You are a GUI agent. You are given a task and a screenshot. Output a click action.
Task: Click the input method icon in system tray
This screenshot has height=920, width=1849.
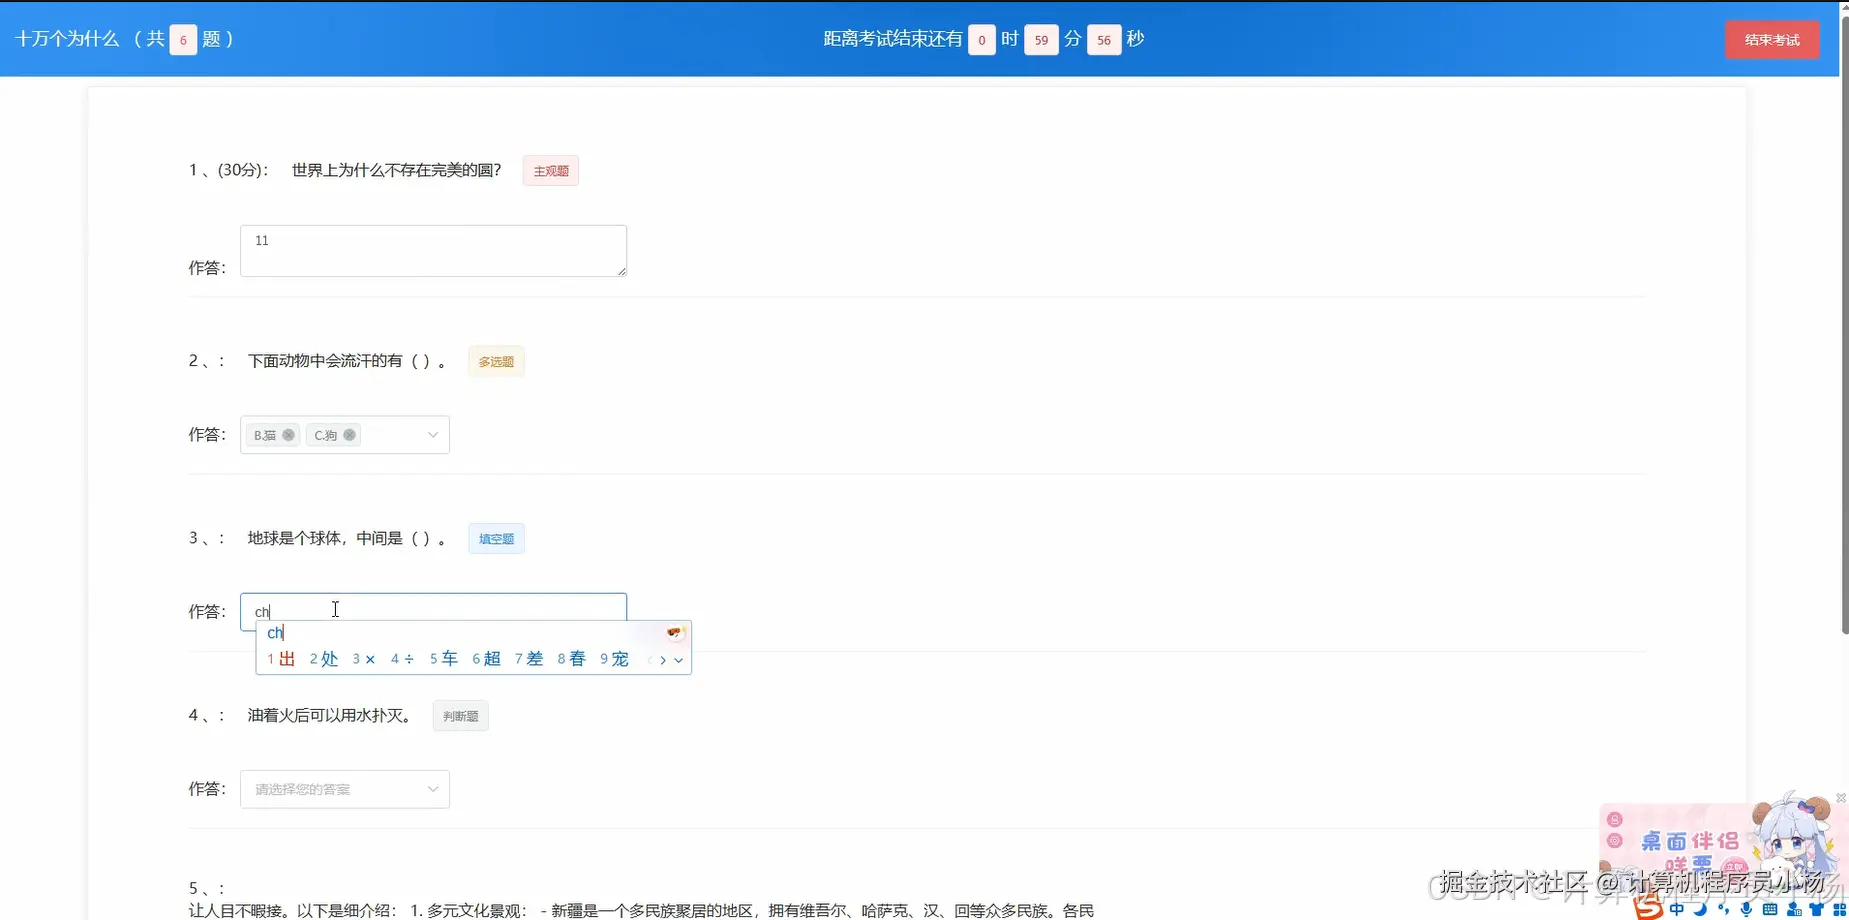pyautogui.click(x=1648, y=906)
